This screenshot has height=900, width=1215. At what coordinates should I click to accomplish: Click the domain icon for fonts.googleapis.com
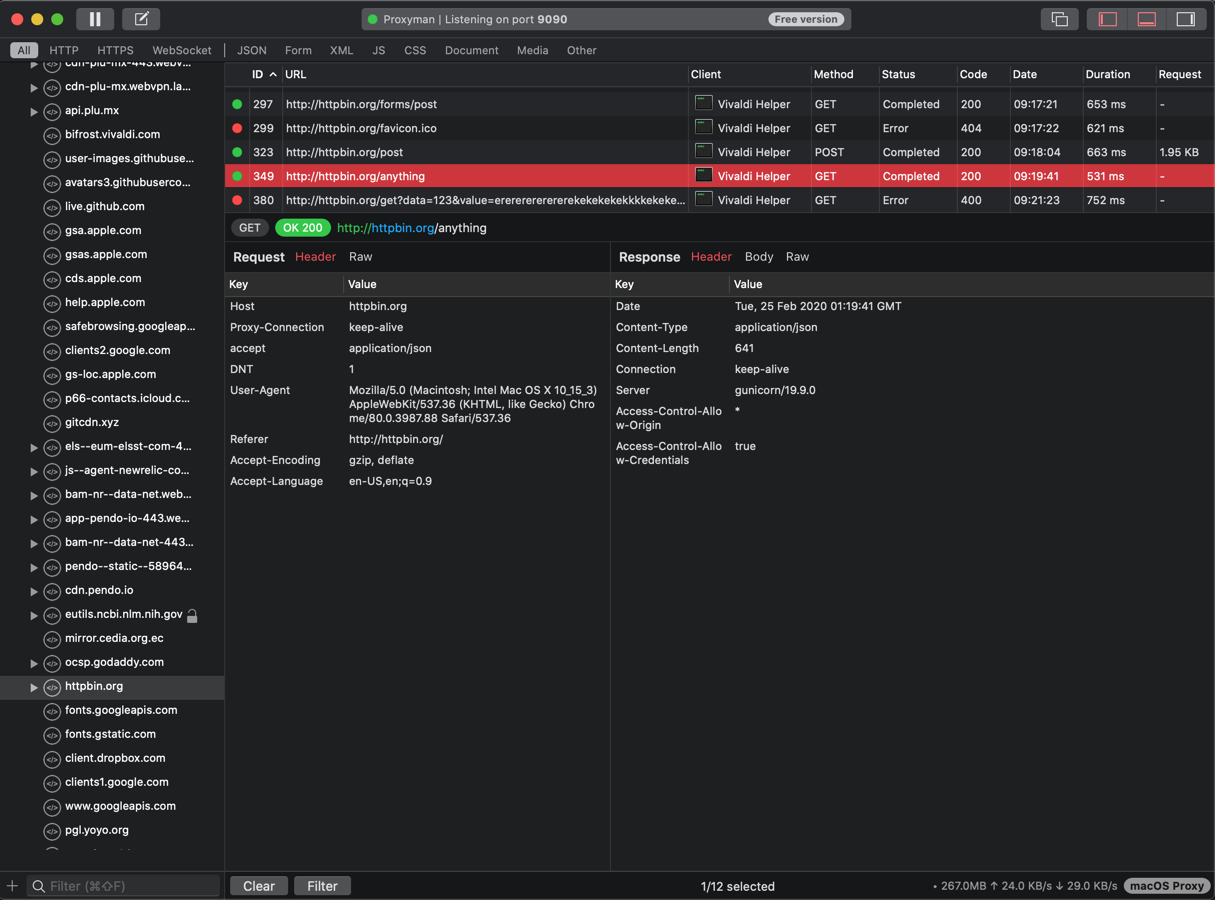52,711
